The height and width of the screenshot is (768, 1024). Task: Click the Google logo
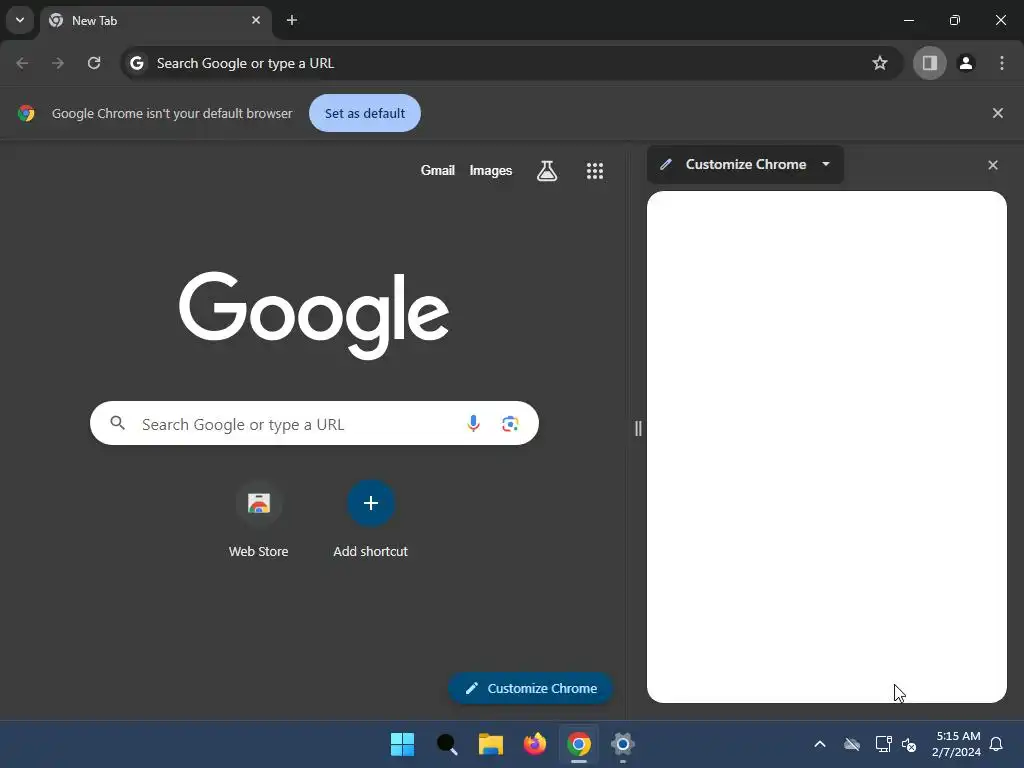(x=314, y=315)
